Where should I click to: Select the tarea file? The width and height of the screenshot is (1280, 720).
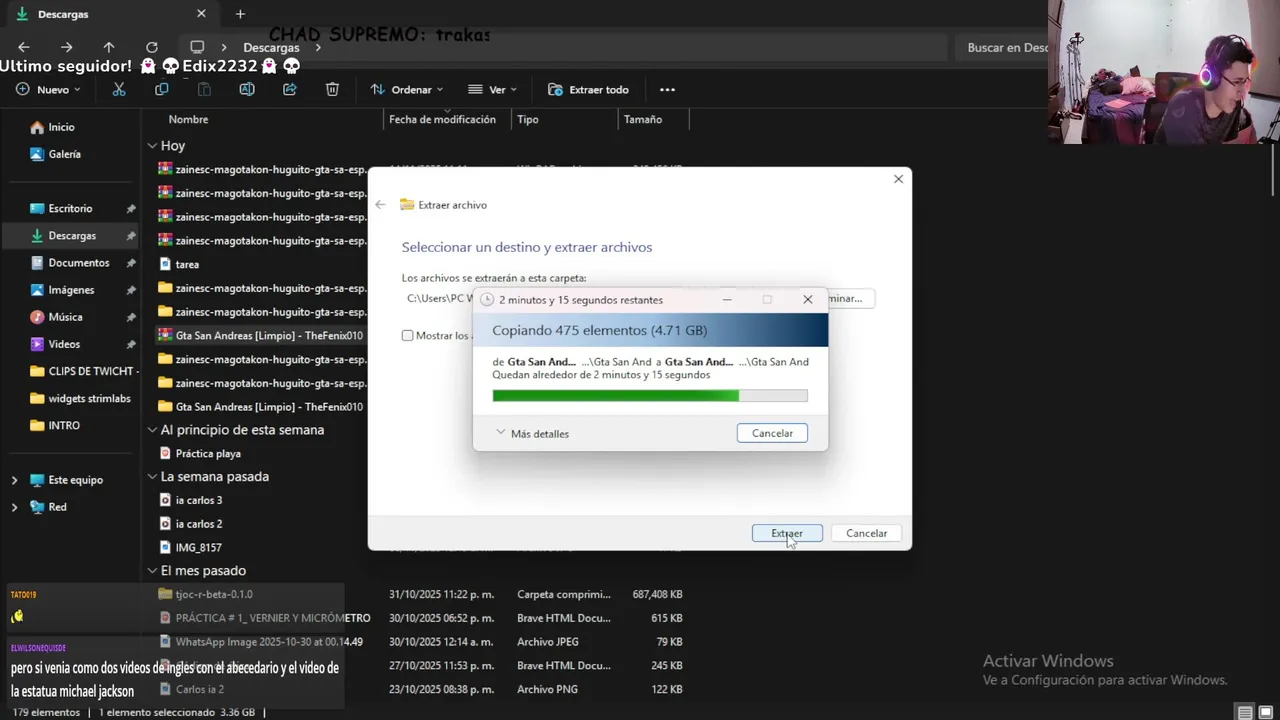180,264
